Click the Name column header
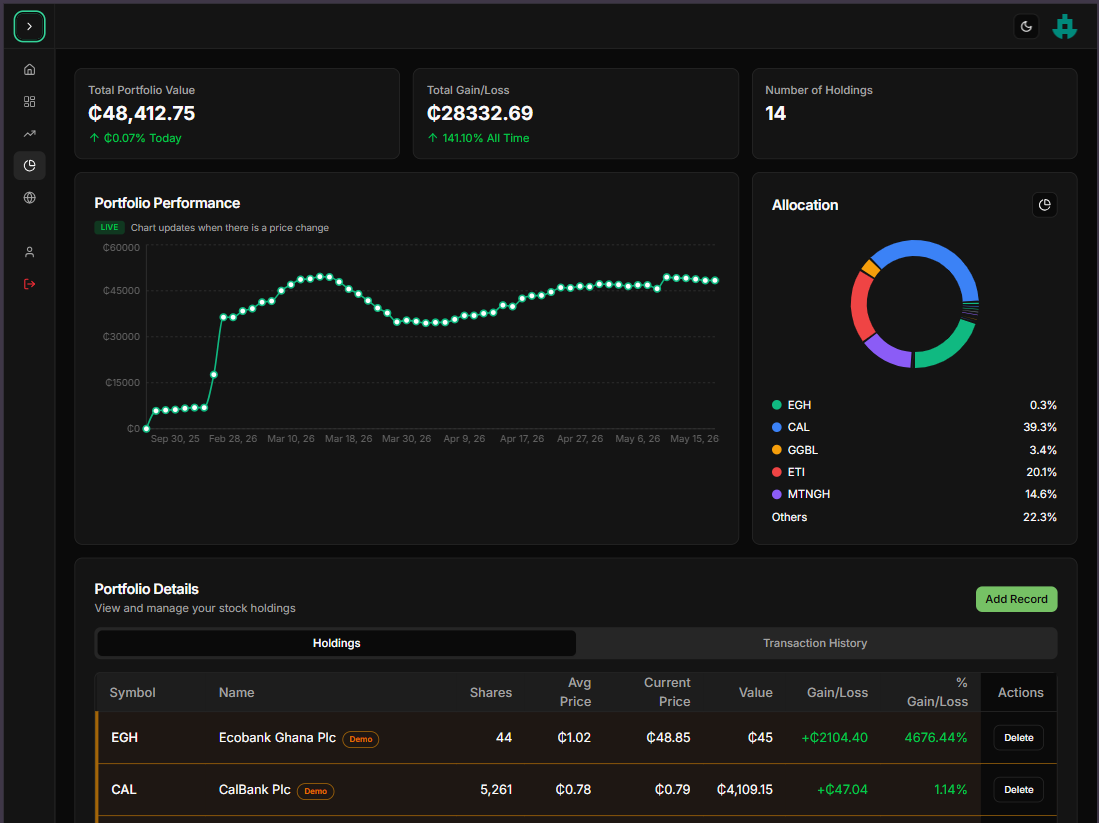The width and height of the screenshot is (1099, 823). point(236,693)
